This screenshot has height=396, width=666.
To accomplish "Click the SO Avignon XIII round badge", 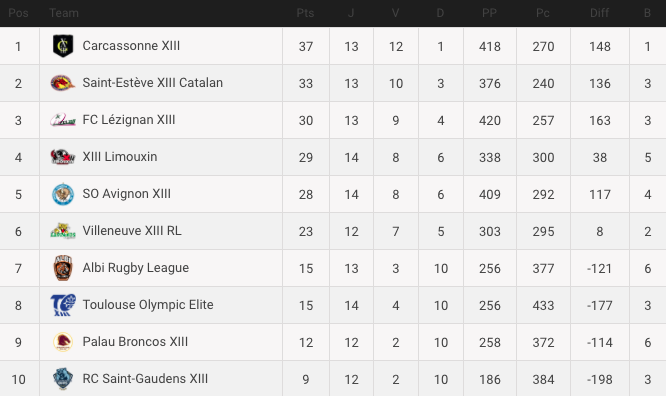I will (63, 194).
